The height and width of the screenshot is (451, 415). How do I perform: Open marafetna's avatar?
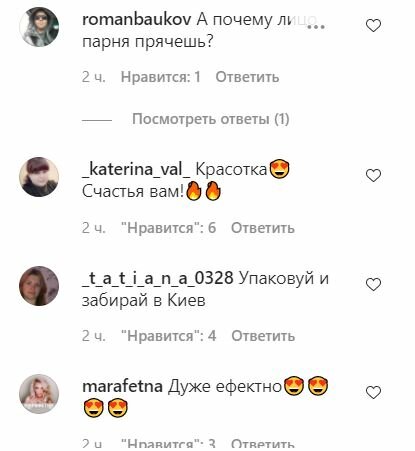coord(39,394)
